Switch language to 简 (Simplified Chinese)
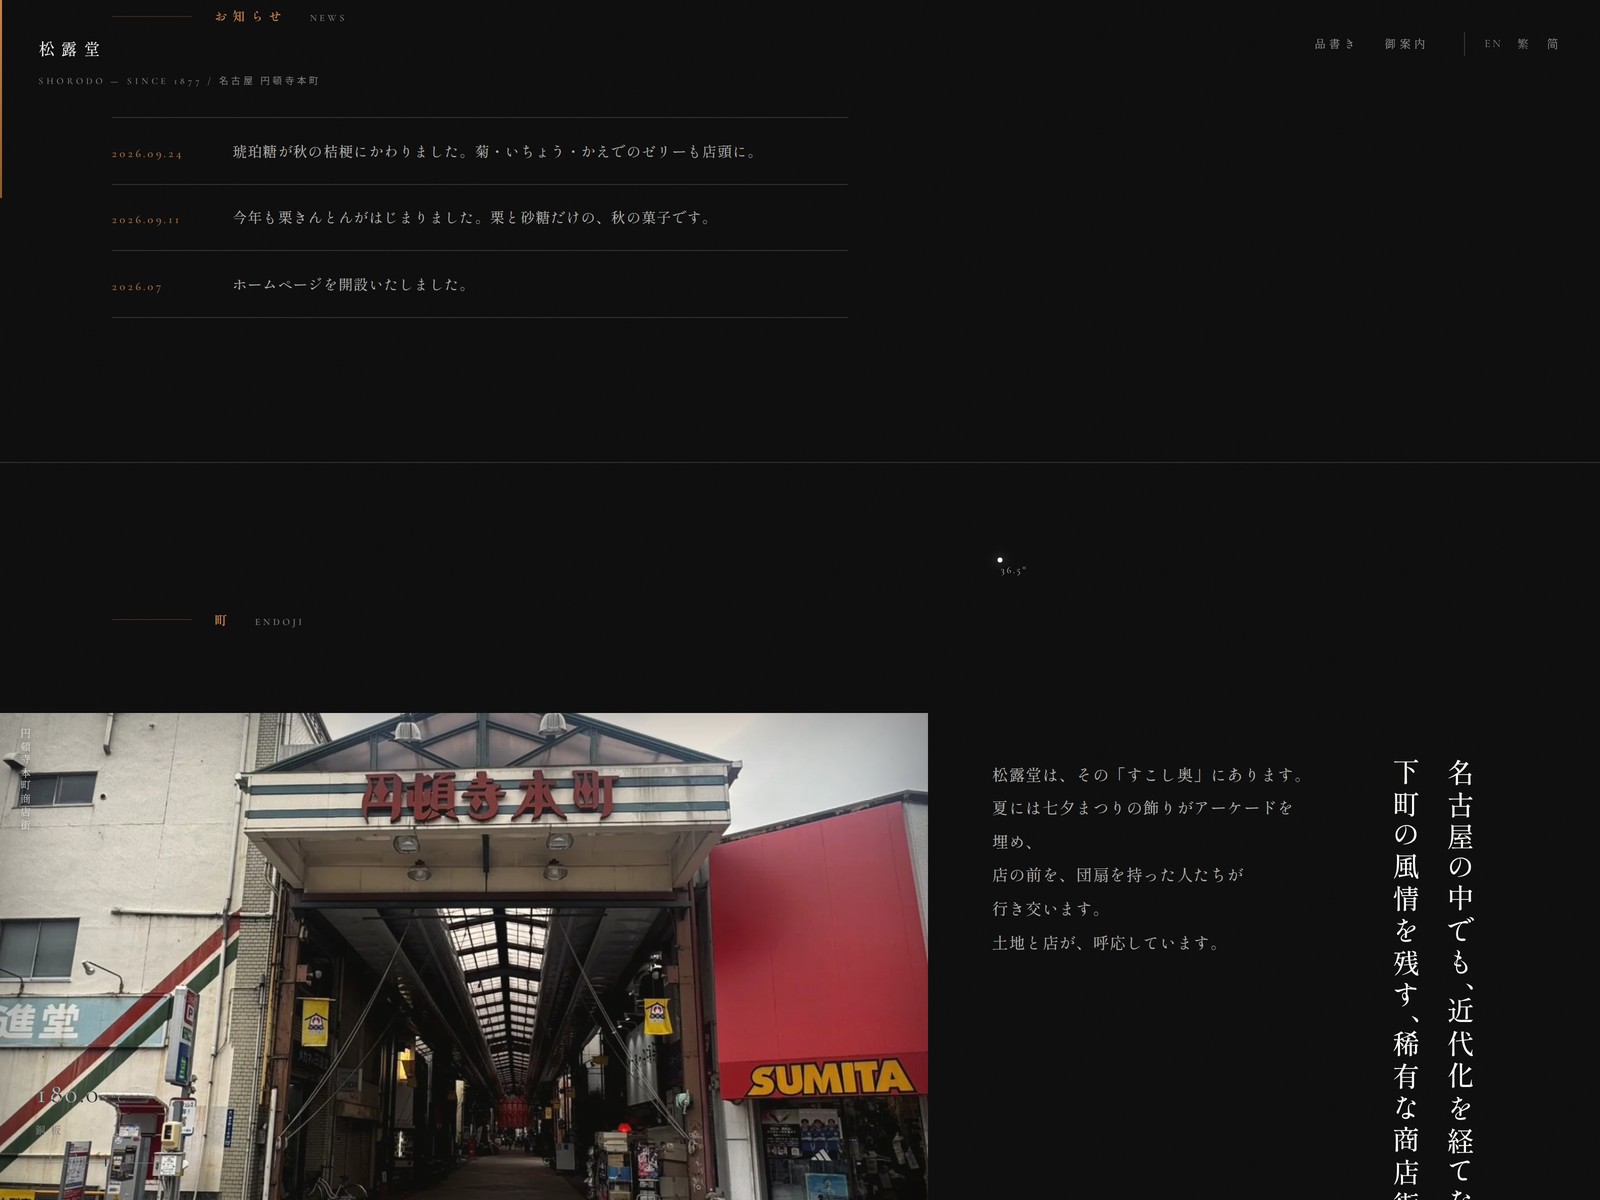 click(x=1553, y=44)
